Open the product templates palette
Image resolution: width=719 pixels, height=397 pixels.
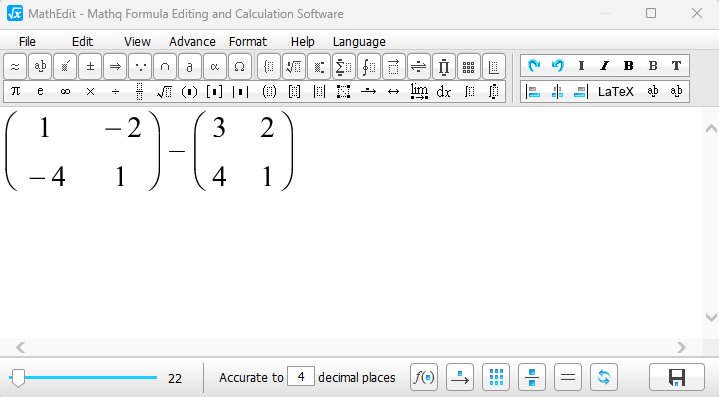tap(443, 67)
